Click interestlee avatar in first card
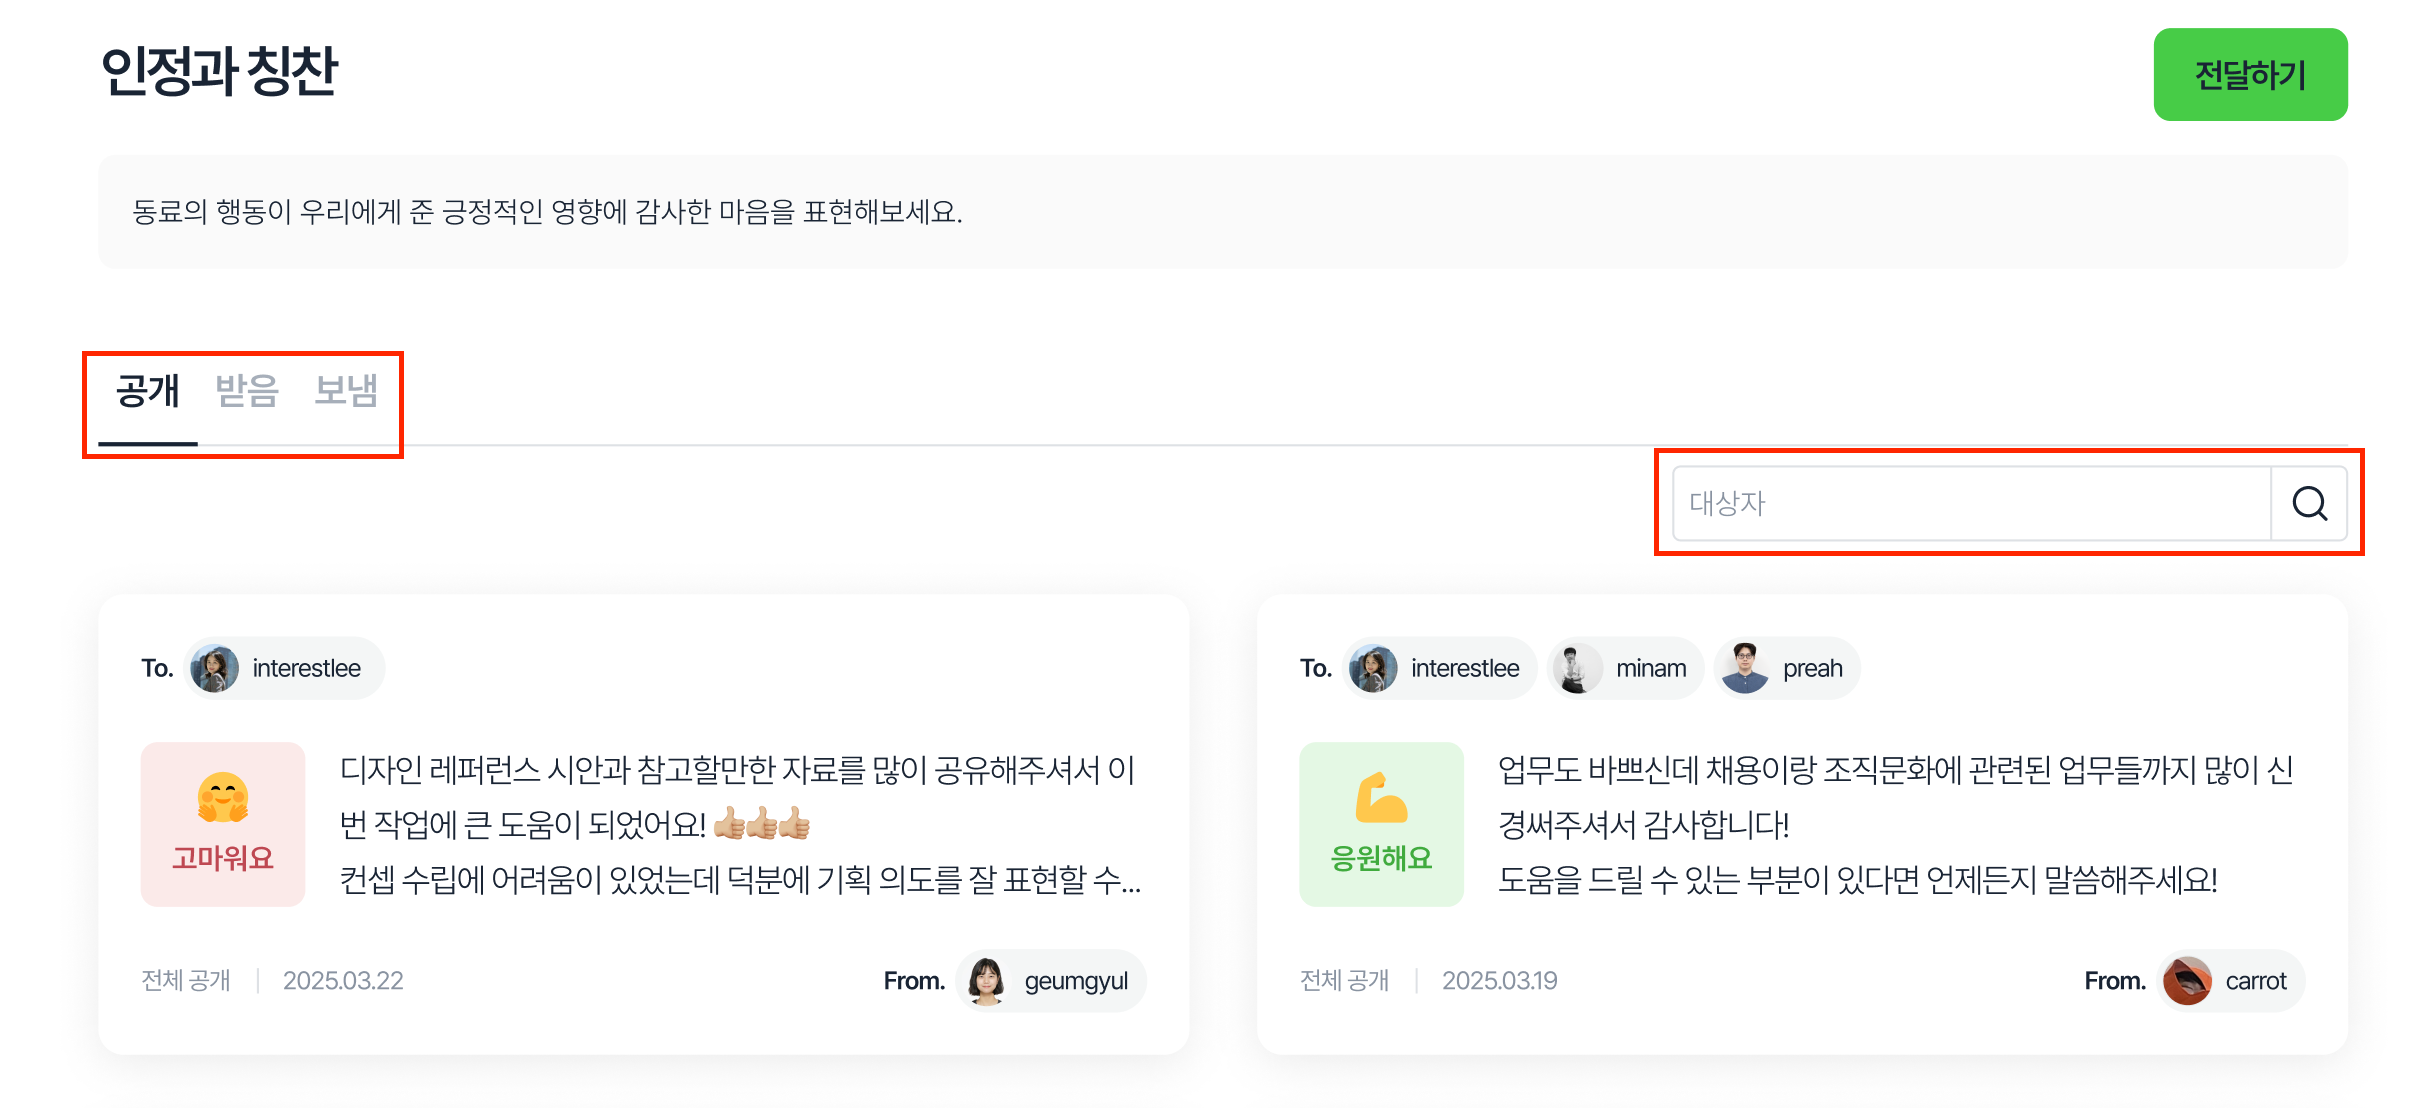 click(214, 668)
